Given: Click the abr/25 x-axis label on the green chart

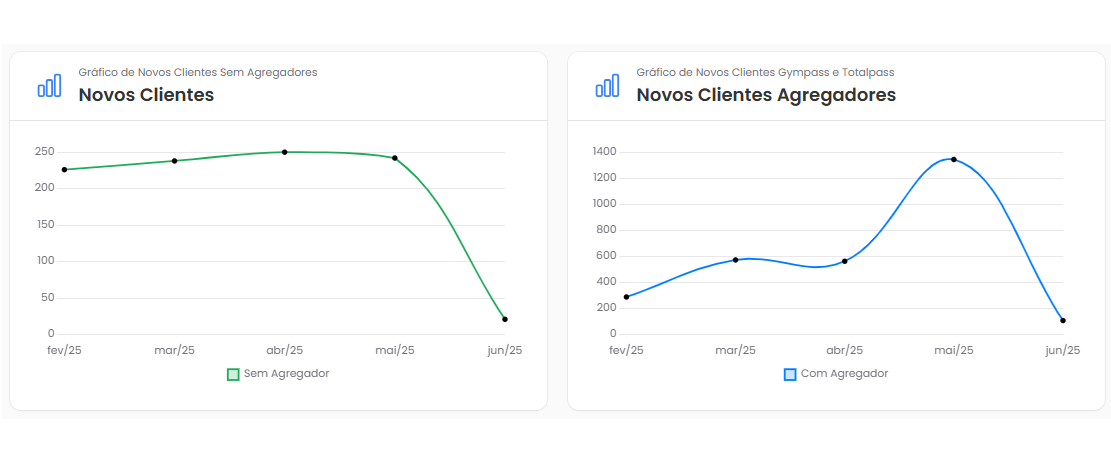Looking at the screenshot, I should click(x=284, y=350).
